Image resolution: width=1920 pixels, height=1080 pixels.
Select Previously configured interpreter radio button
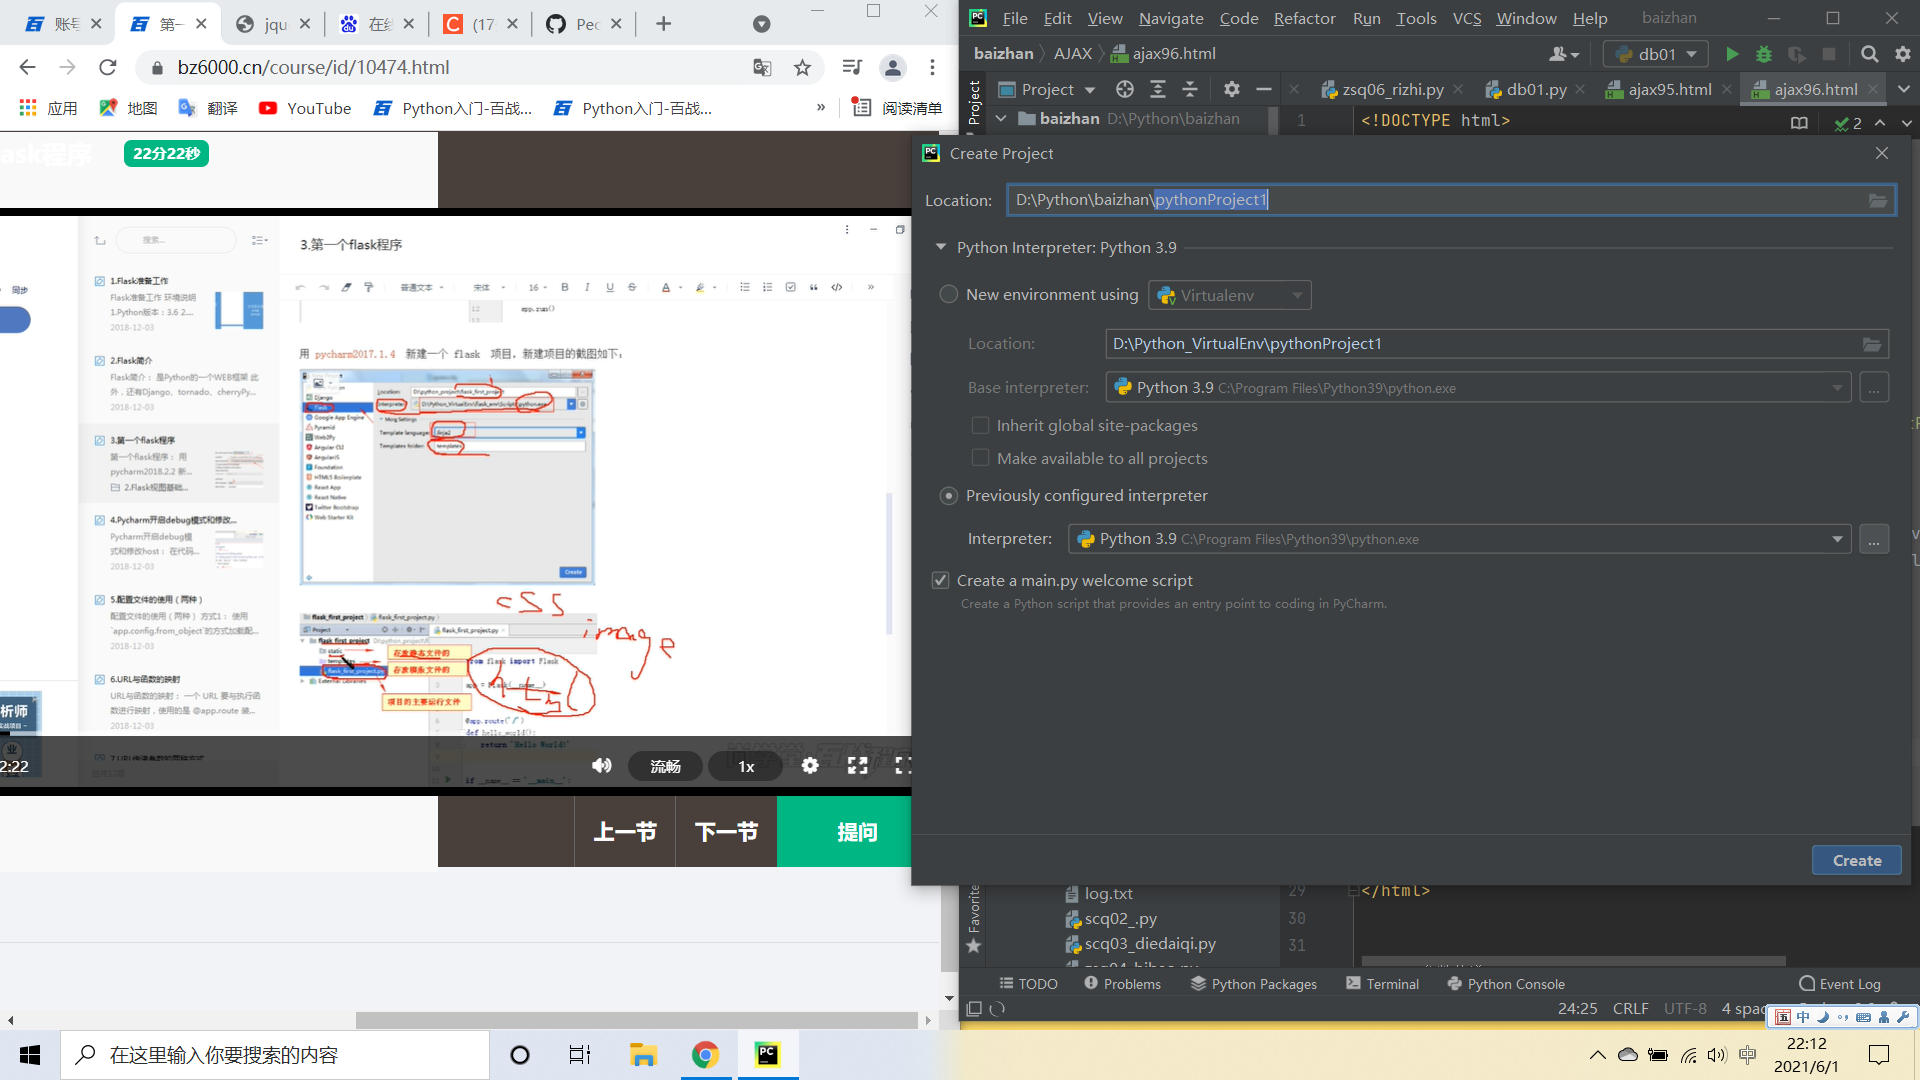[949, 496]
